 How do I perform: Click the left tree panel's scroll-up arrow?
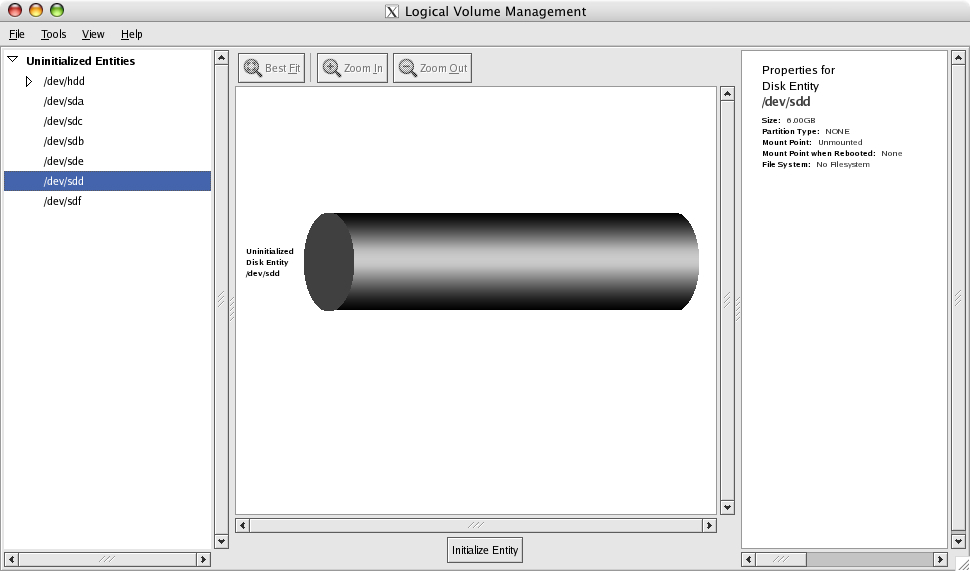(x=221, y=58)
